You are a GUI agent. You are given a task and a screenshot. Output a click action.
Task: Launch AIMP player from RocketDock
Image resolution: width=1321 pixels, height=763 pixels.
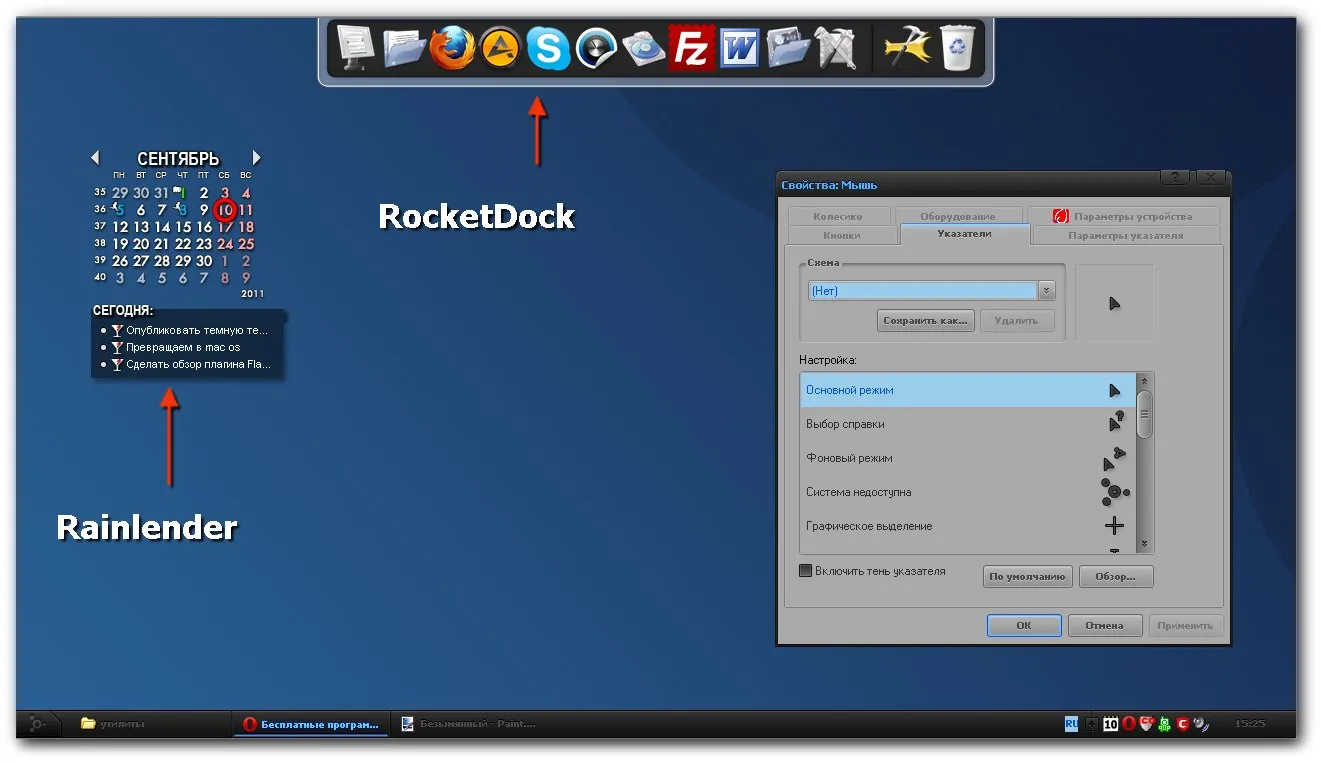pyautogui.click(x=500, y=48)
